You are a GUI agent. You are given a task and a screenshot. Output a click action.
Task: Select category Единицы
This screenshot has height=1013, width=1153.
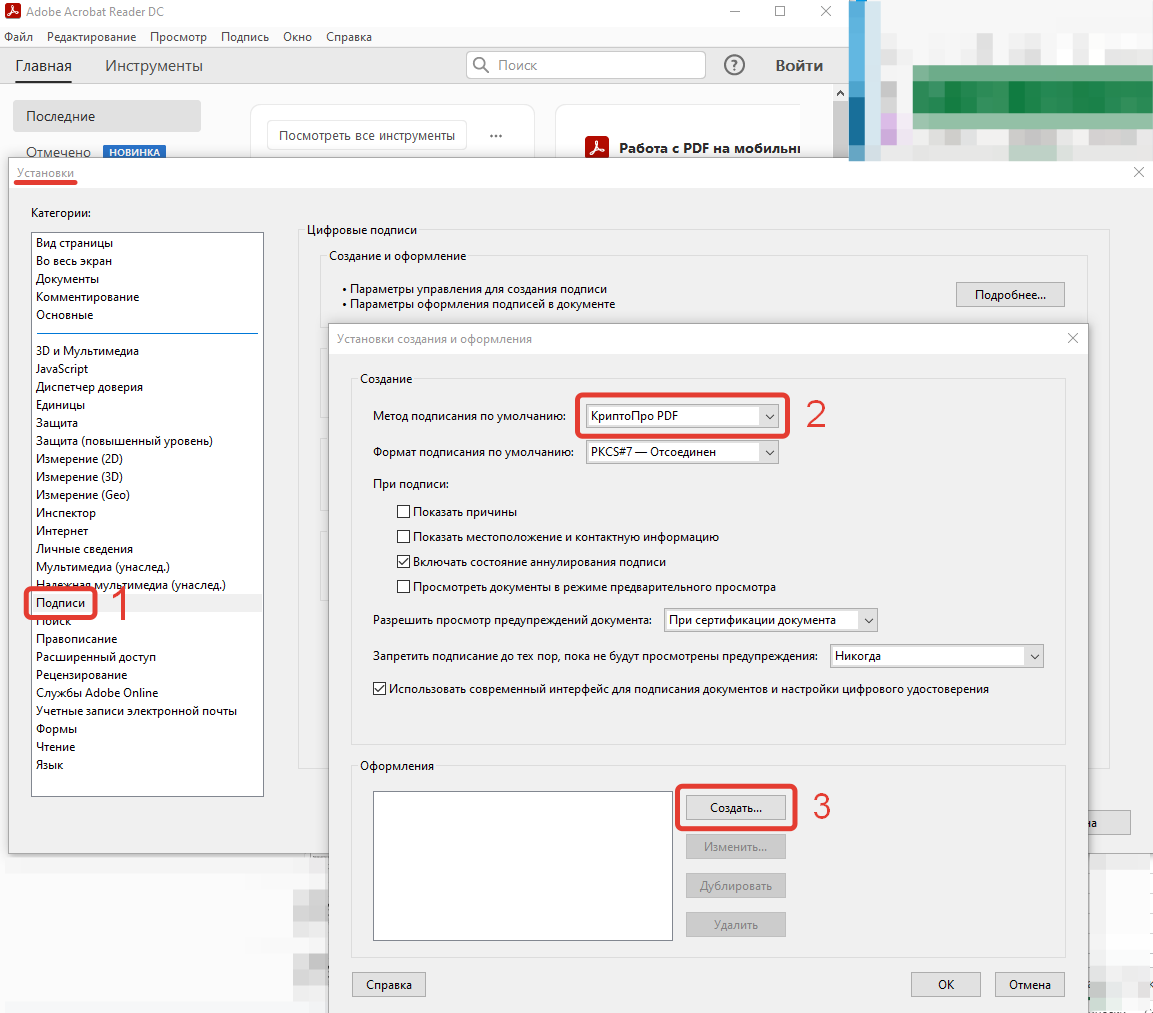[60, 405]
